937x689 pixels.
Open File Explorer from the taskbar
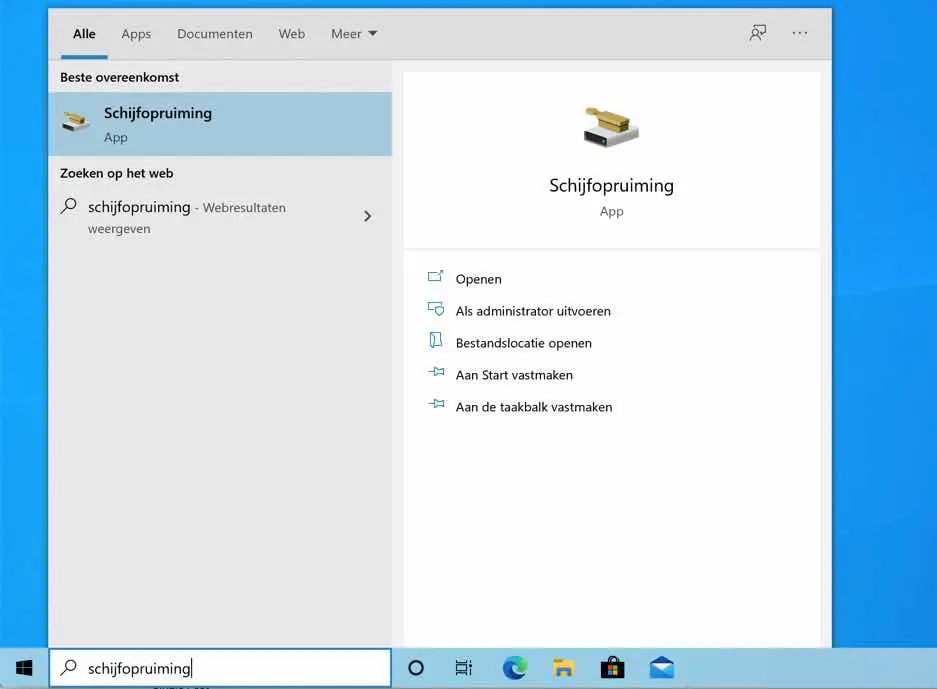(x=564, y=668)
